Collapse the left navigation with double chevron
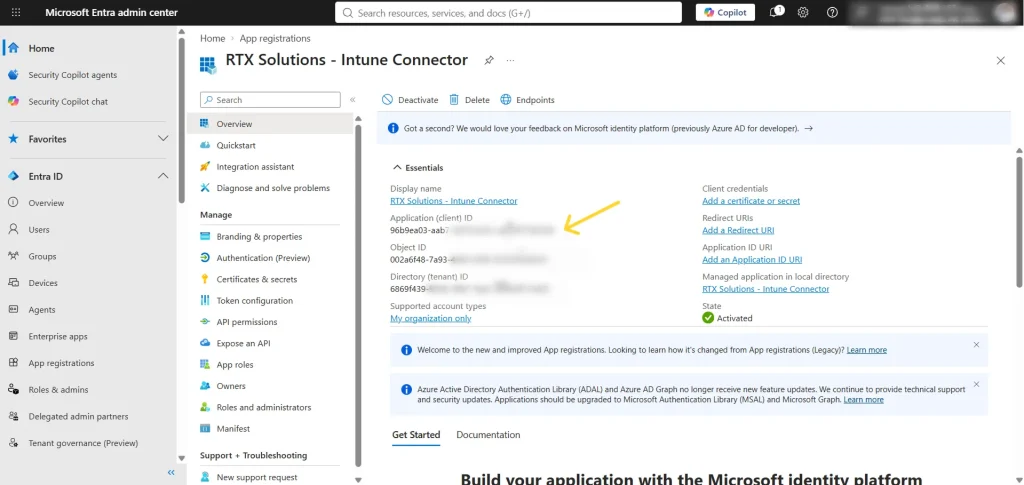 171,472
